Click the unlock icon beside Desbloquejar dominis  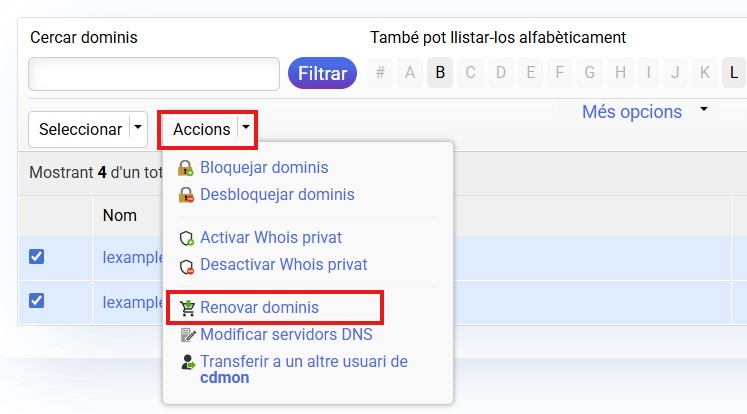[x=185, y=195]
